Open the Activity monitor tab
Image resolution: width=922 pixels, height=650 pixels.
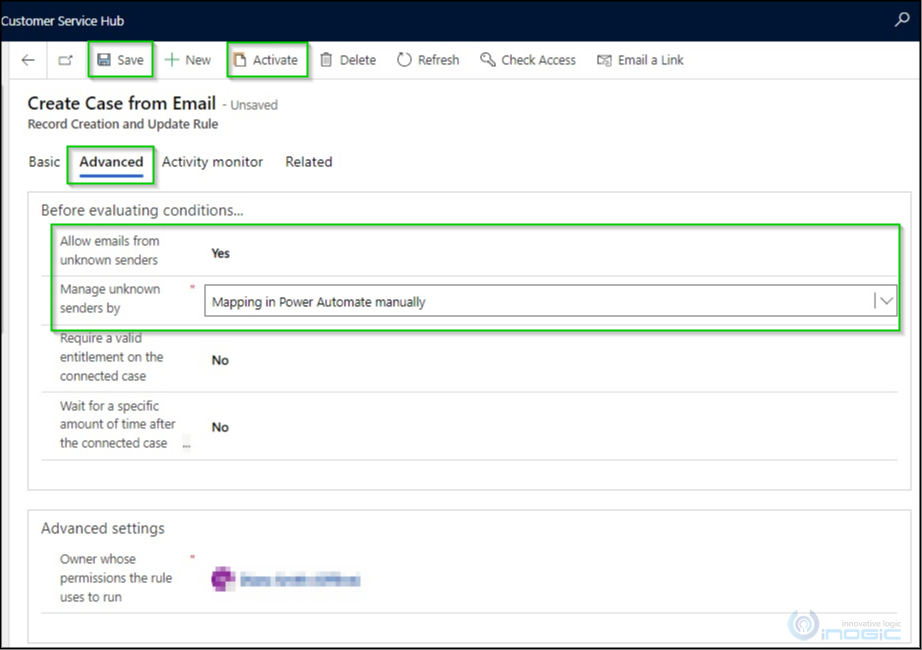(212, 162)
